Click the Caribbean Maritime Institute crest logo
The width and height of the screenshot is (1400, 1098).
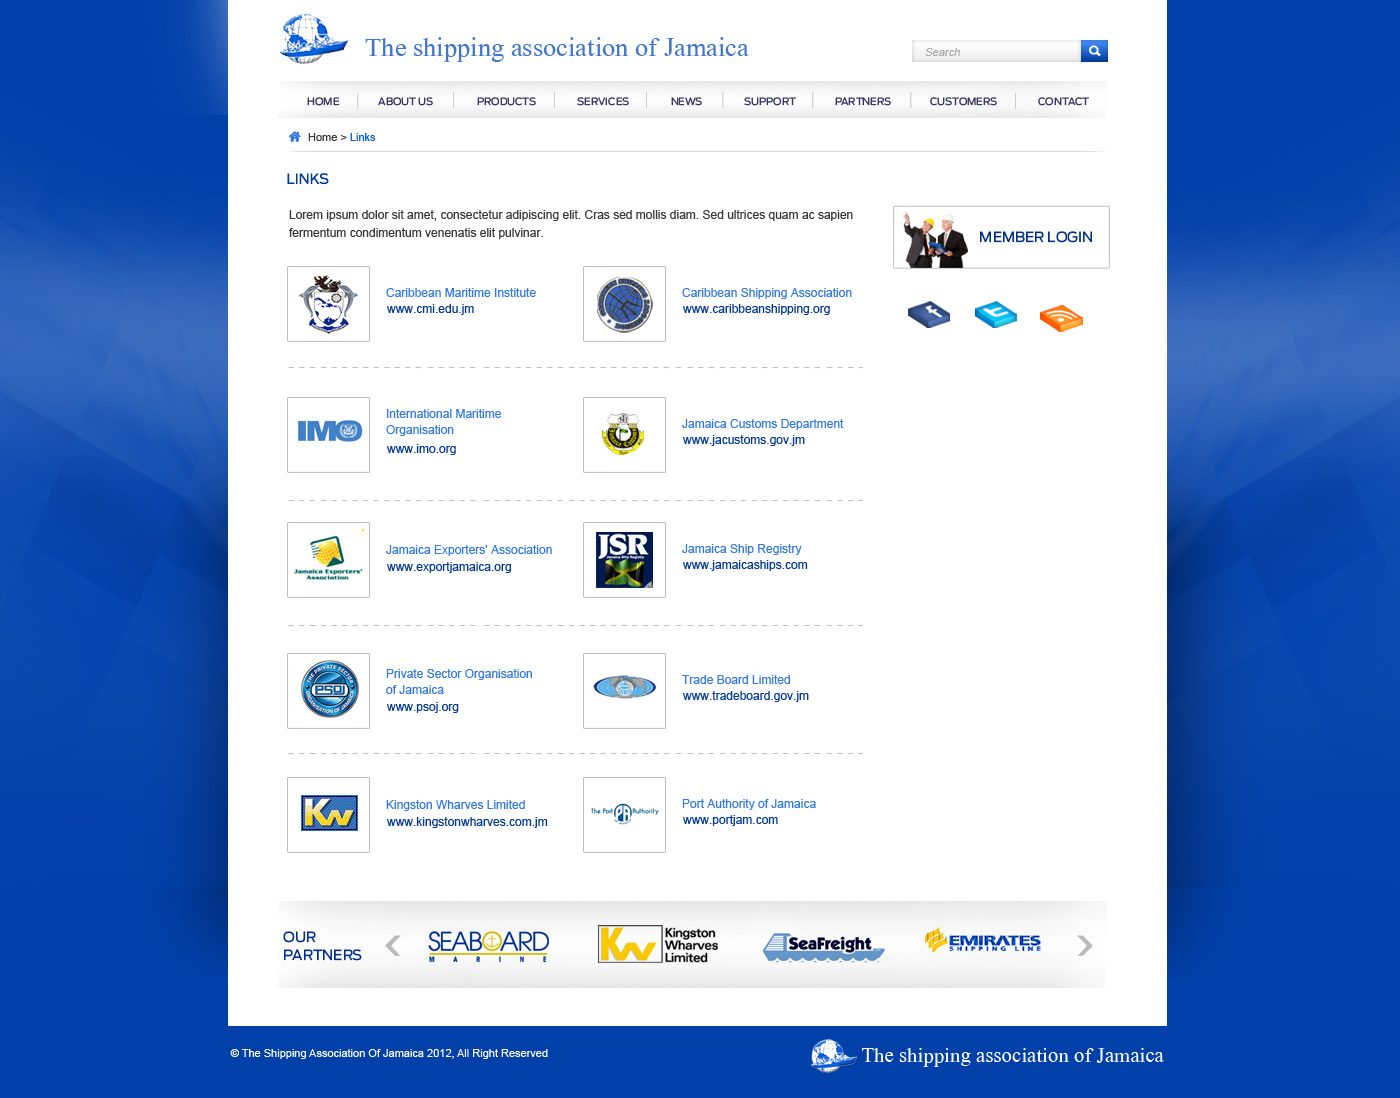pyautogui.click(x=328, y=304)
